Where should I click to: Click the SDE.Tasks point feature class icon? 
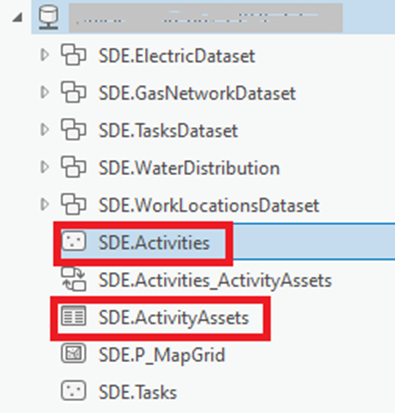(74, 391)
